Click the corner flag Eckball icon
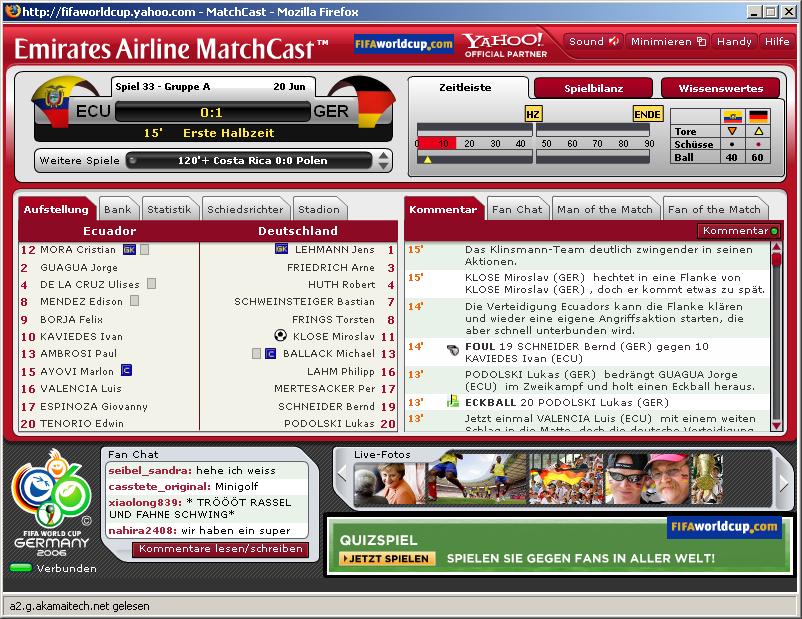 point(453,402)
